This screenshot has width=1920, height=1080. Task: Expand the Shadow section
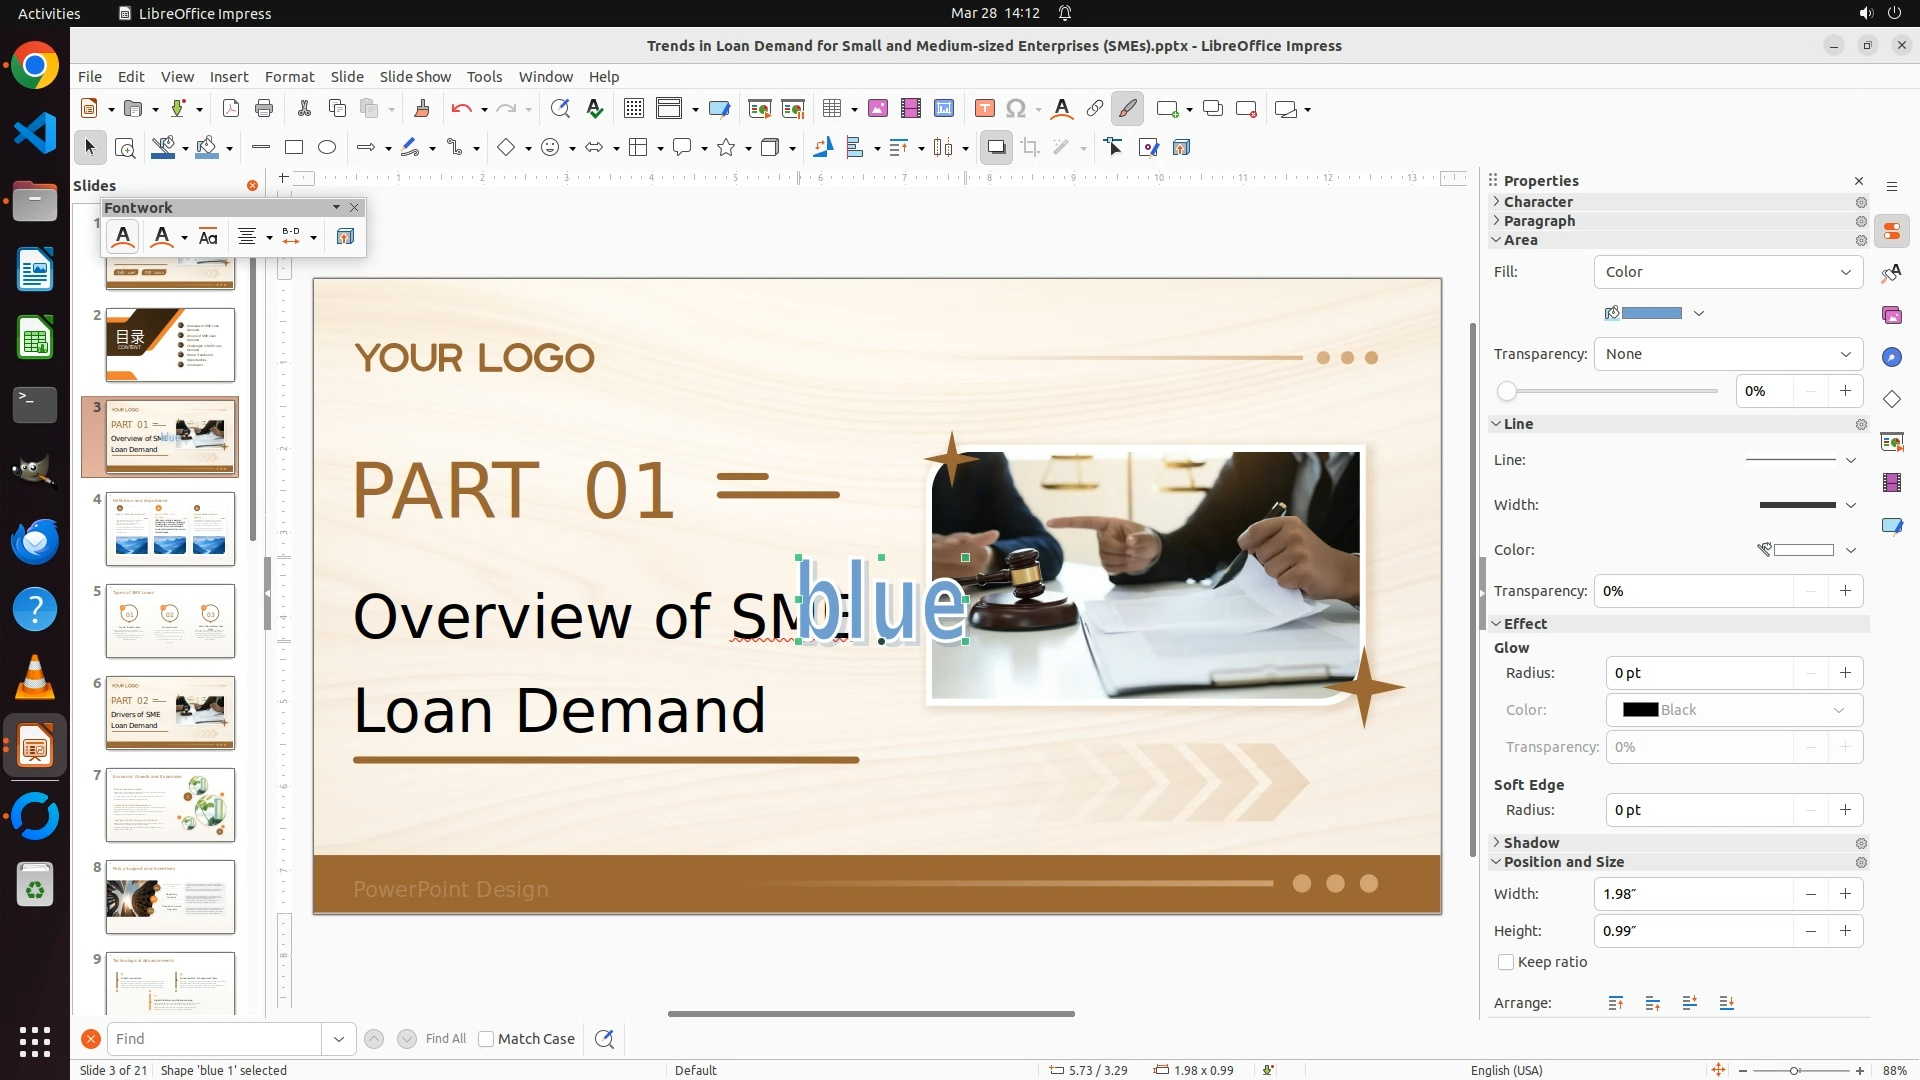(1531, 843)
